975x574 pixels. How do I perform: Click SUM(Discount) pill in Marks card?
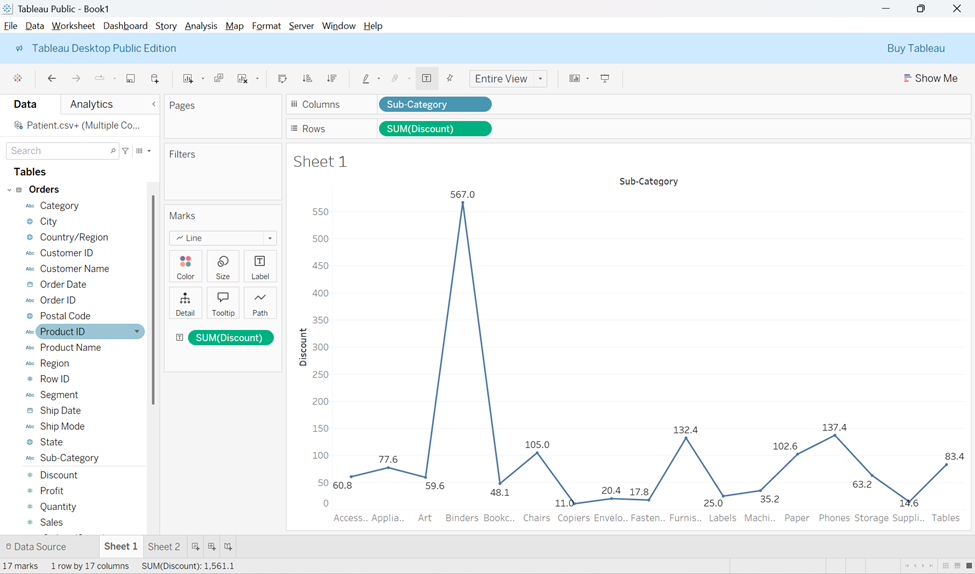click(x=231, y=338)
